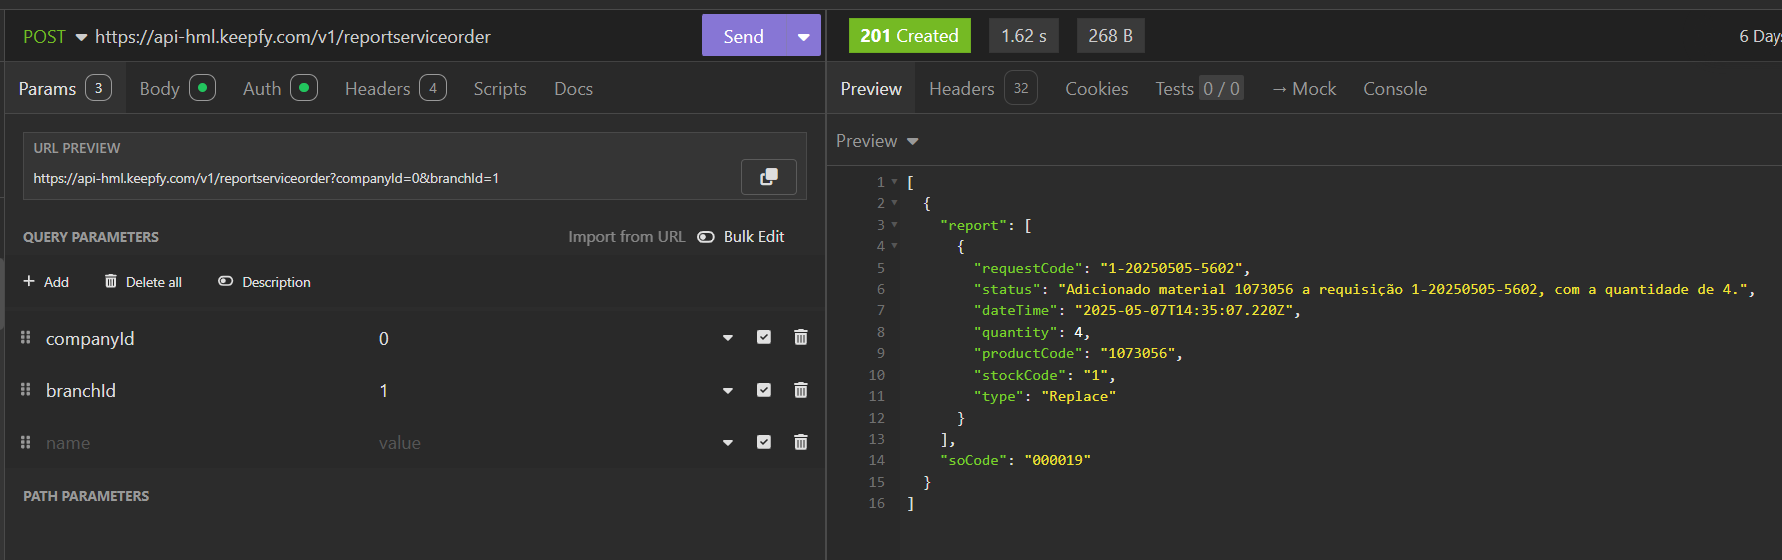This screenshot has width=1782, height=560.
Task: Expand the Send button options arrow
Action: click(803, 37)
